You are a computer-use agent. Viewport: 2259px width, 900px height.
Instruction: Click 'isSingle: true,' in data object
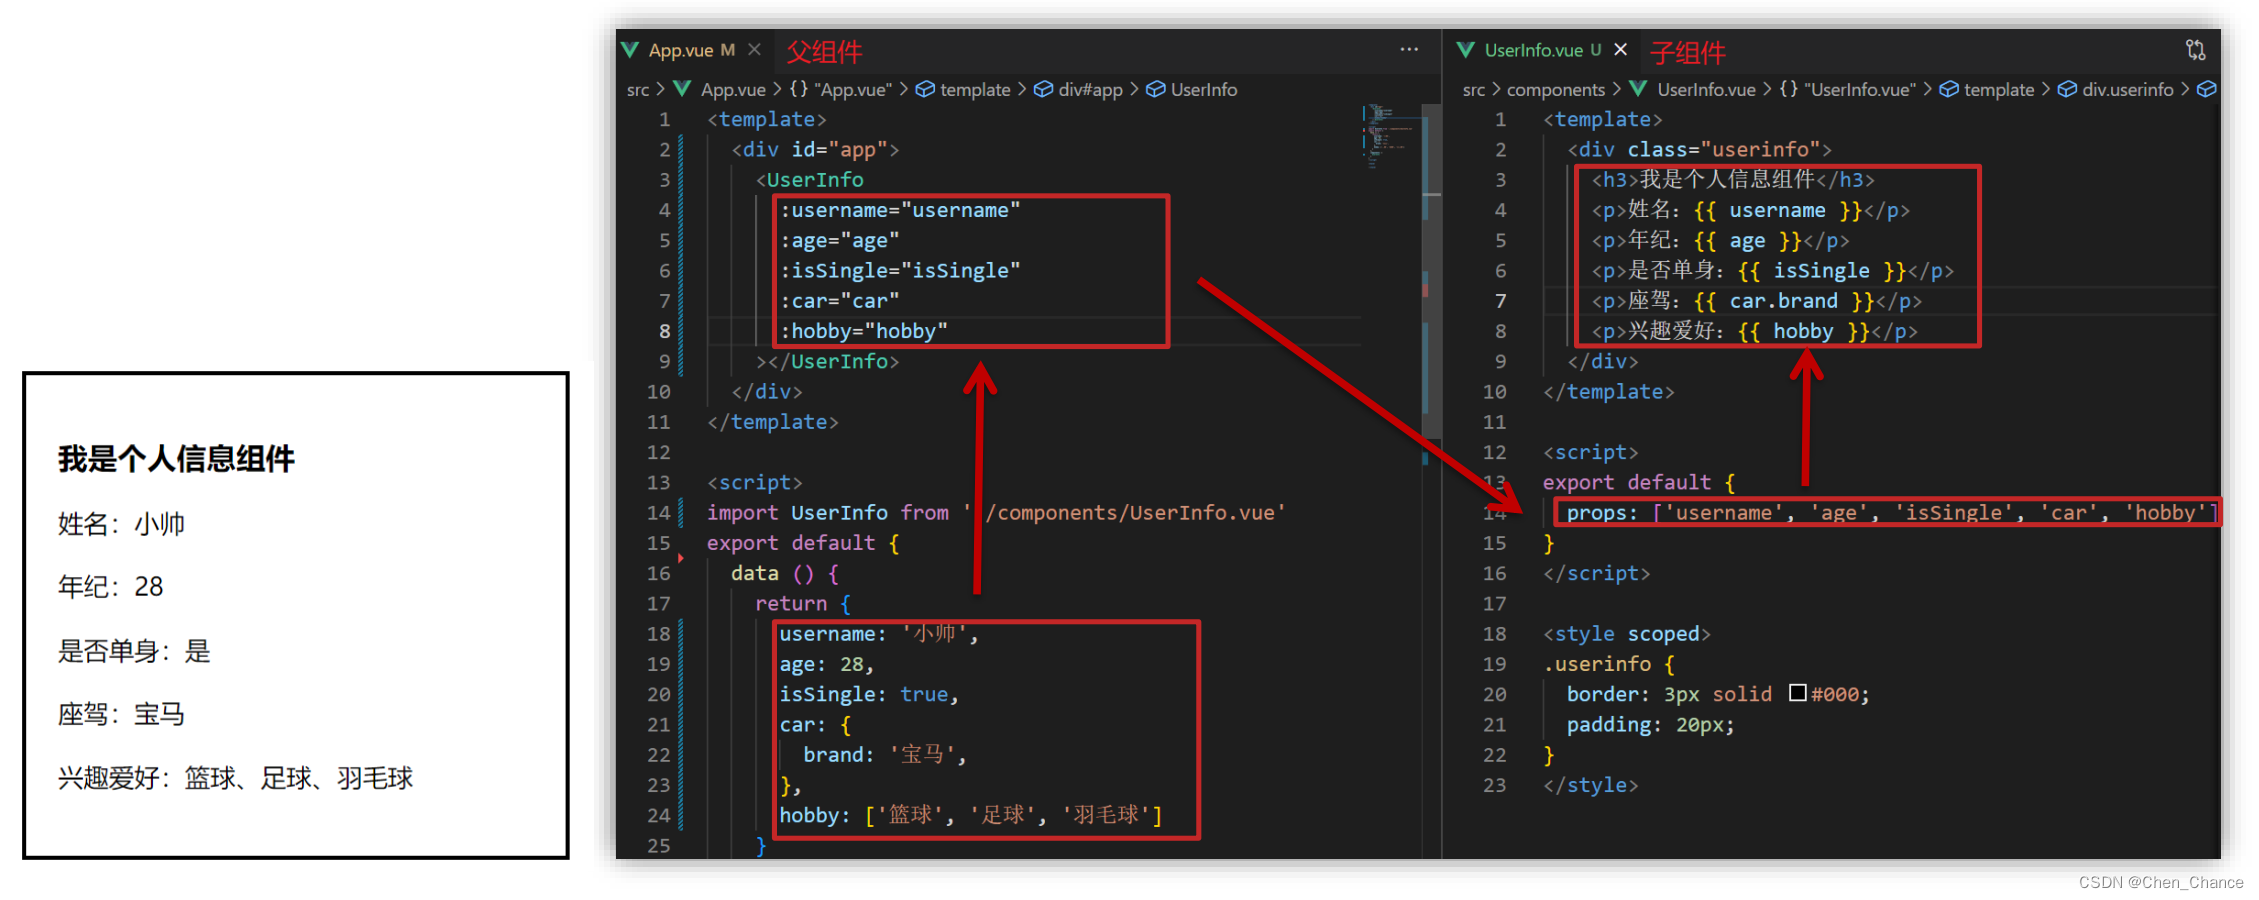(869, 694)
